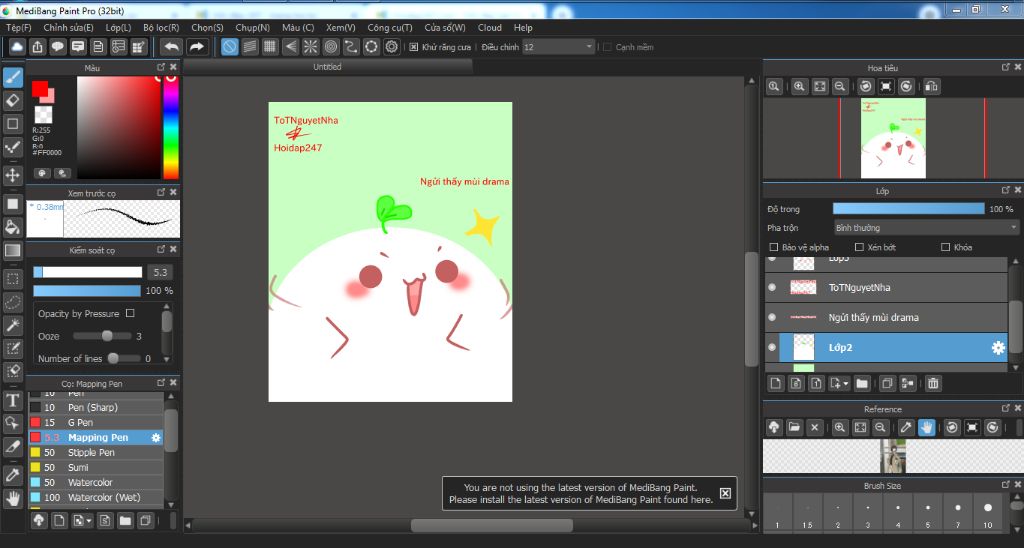Switch to the Untitled canvas tab
The image size is (1024, 548).
327,67
